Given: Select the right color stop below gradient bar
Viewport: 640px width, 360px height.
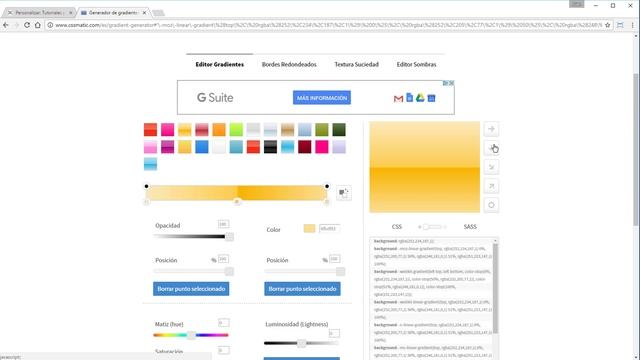Looking at the screenshot, I should [x=327, y=202].
